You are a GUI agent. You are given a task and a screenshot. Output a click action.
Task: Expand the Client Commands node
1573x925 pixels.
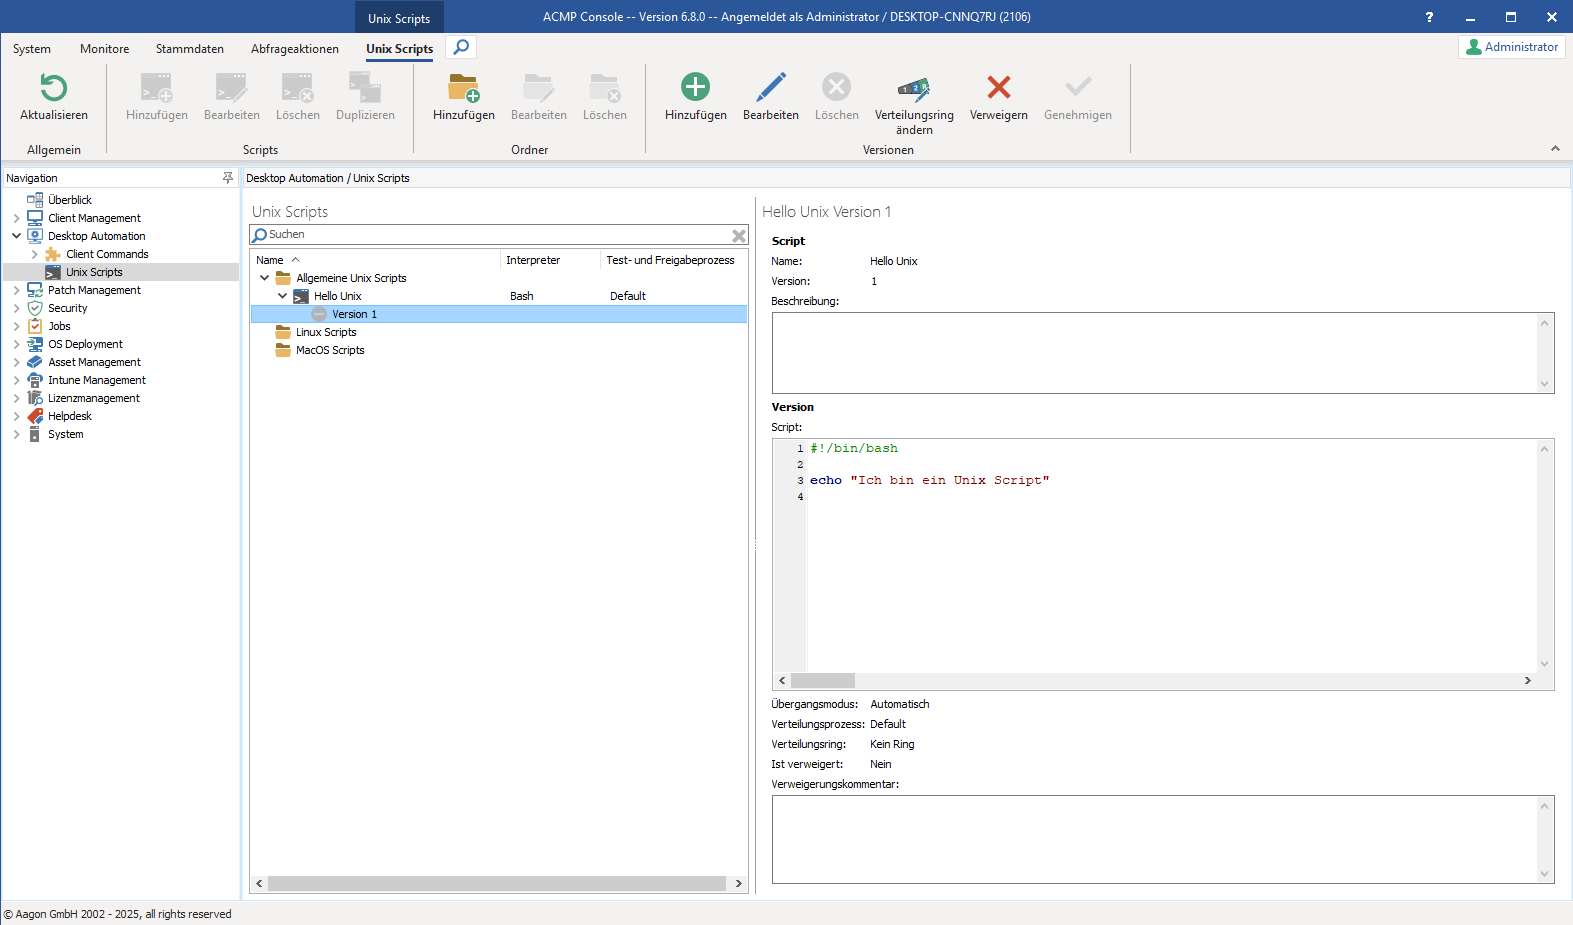(35, 254)
